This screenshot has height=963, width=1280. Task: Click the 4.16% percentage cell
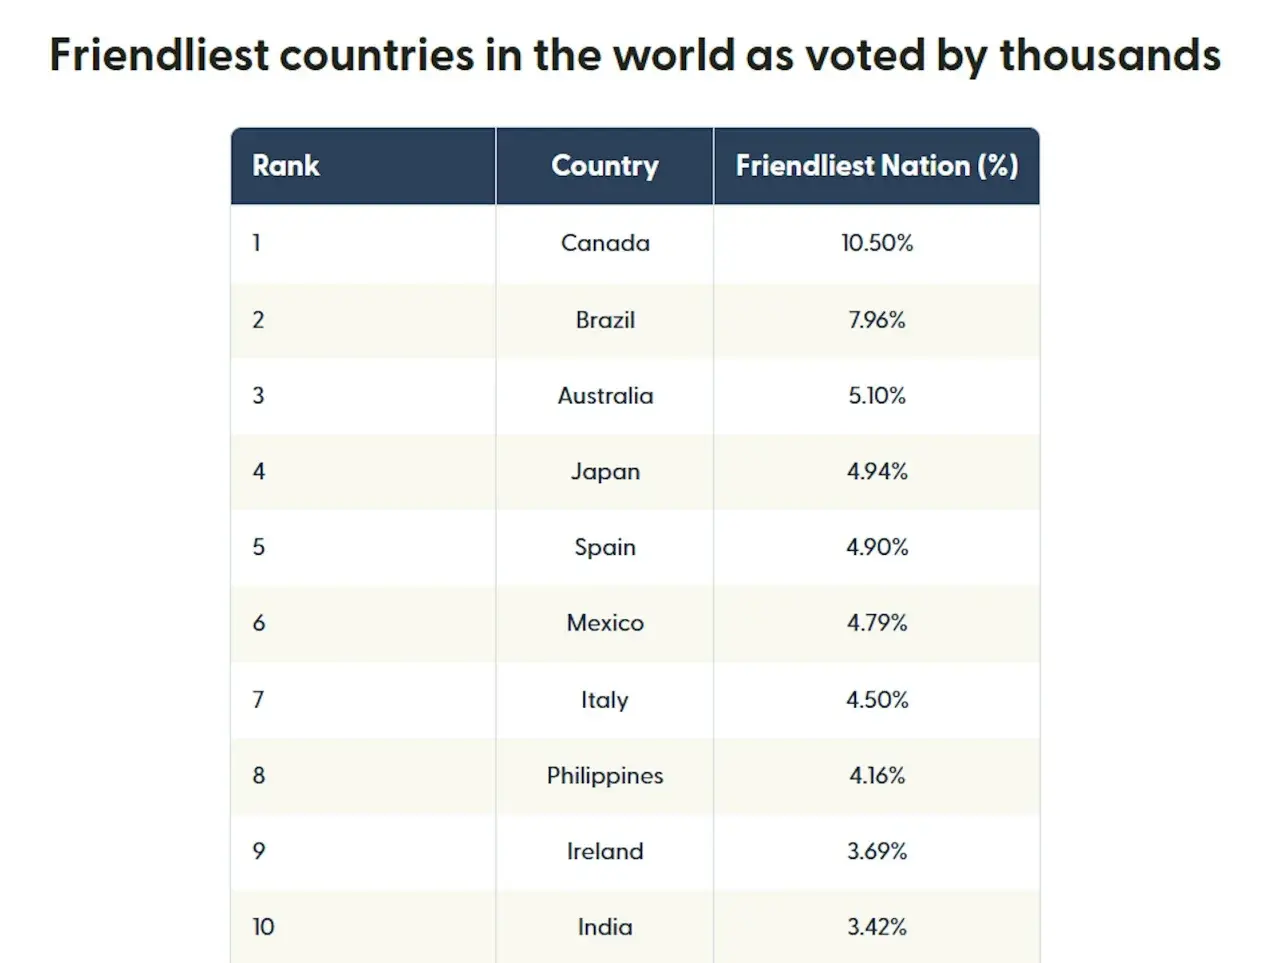877,776
